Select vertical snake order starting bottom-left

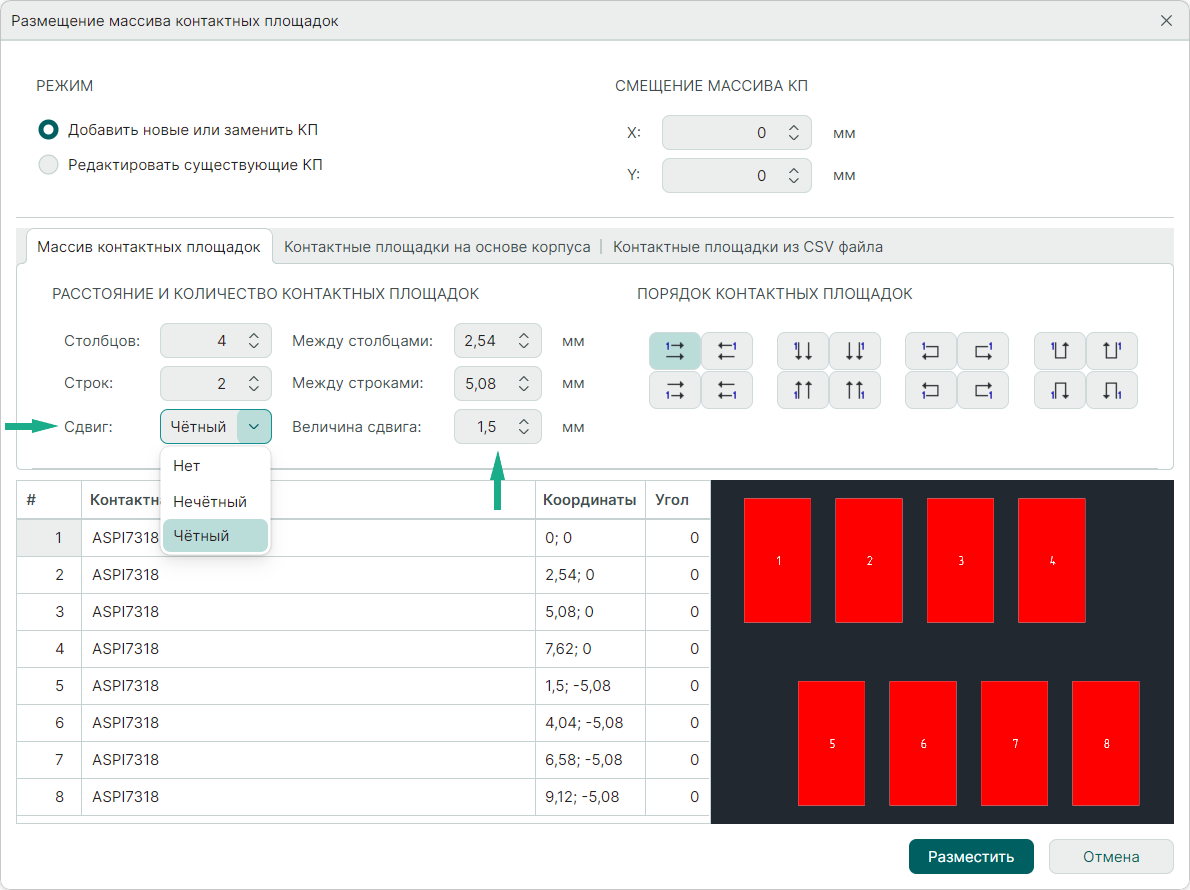coord(1060,390)
